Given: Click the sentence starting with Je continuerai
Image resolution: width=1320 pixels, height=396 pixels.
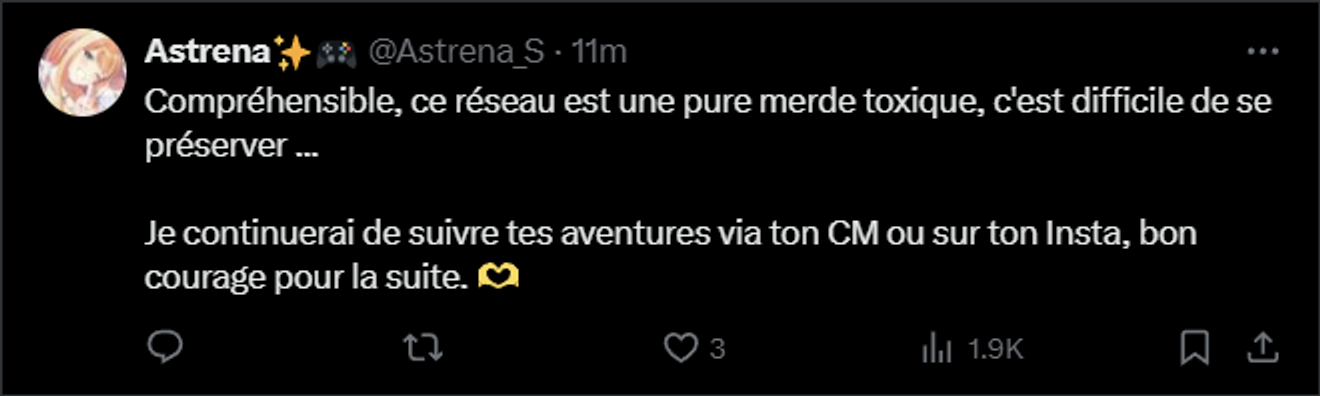Looking at the screenshot, I should click(x=670, y=256).
